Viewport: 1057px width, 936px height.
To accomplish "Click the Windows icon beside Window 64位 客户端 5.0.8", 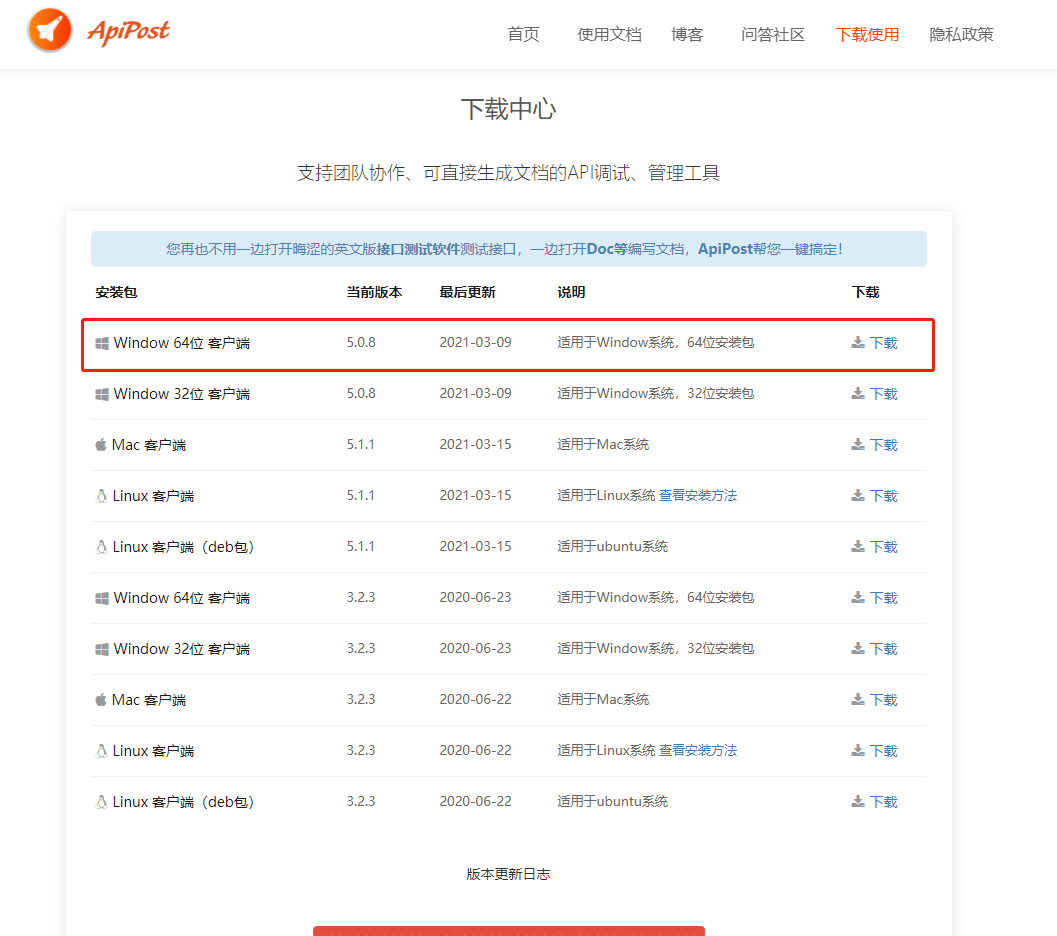I will pyautogui.click(x=100, y=342).
